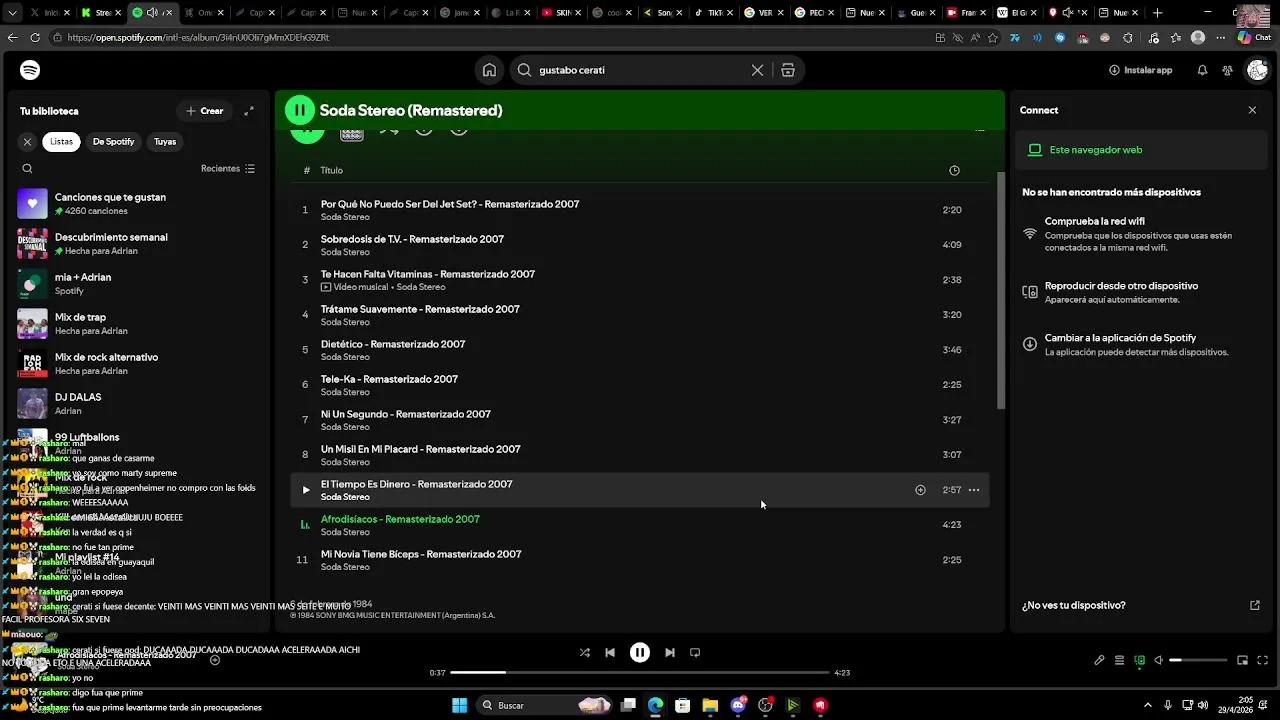Open the DJ DALAS playlist
This screenshot has width=1280, height=720.
pos(140,404)
